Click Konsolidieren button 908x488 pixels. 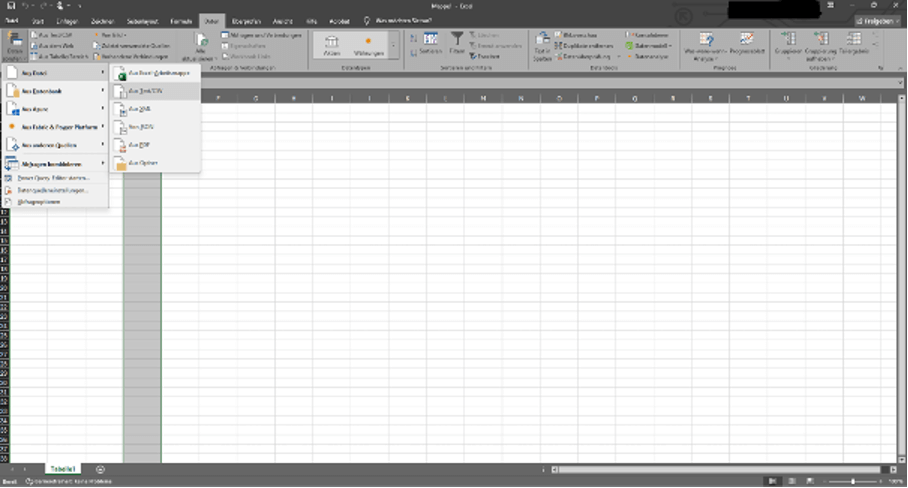click(647, 35)
